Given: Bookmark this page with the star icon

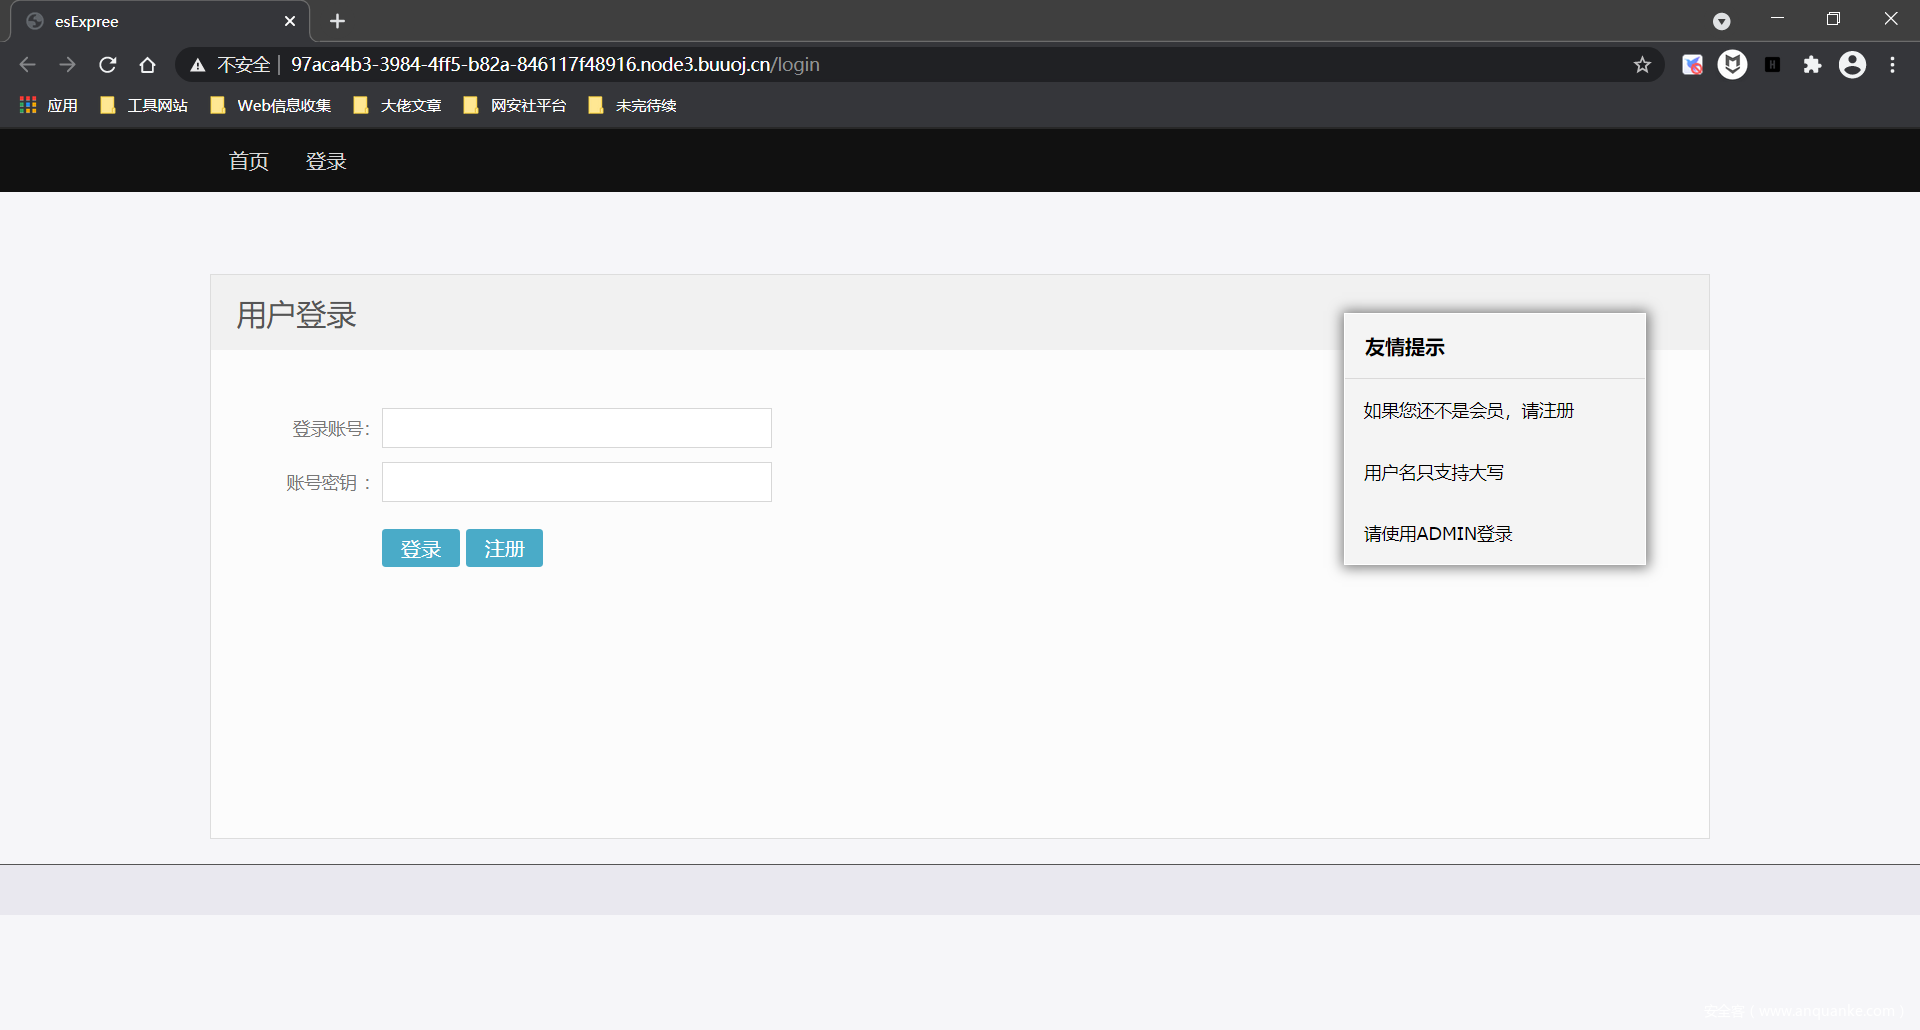Looking at the screenshot, I should tap(1642, 65).
